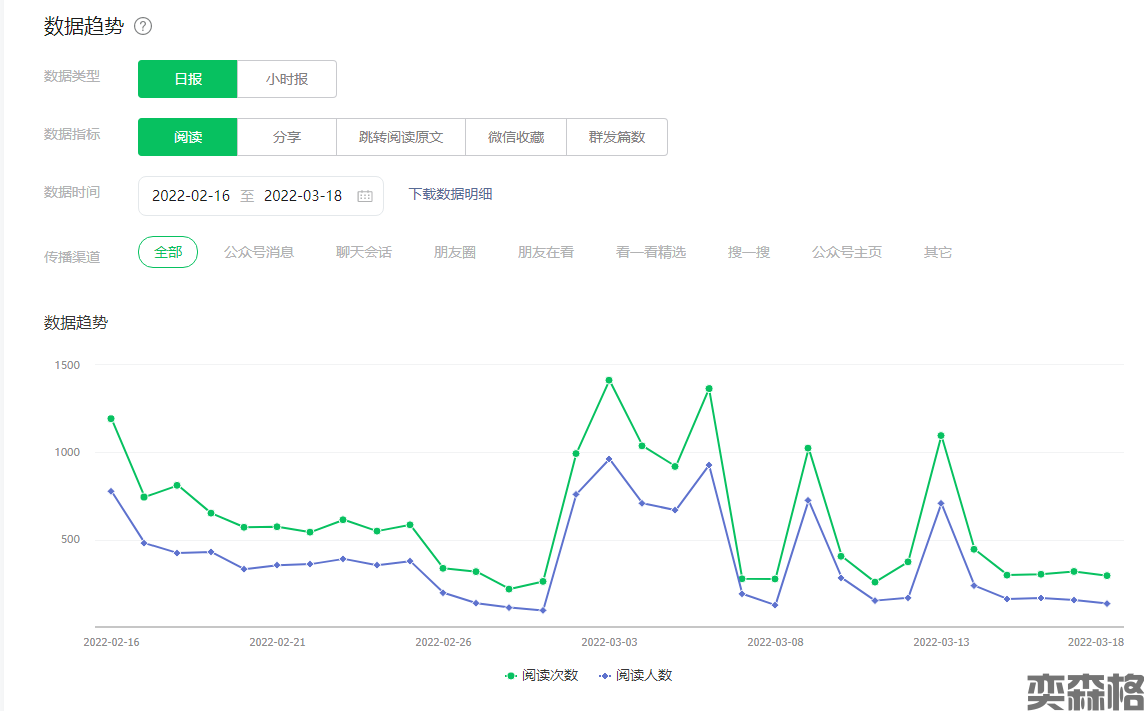Filter by 公众号消息 channel
This screenshot has width=1144, height=711.
259,252
